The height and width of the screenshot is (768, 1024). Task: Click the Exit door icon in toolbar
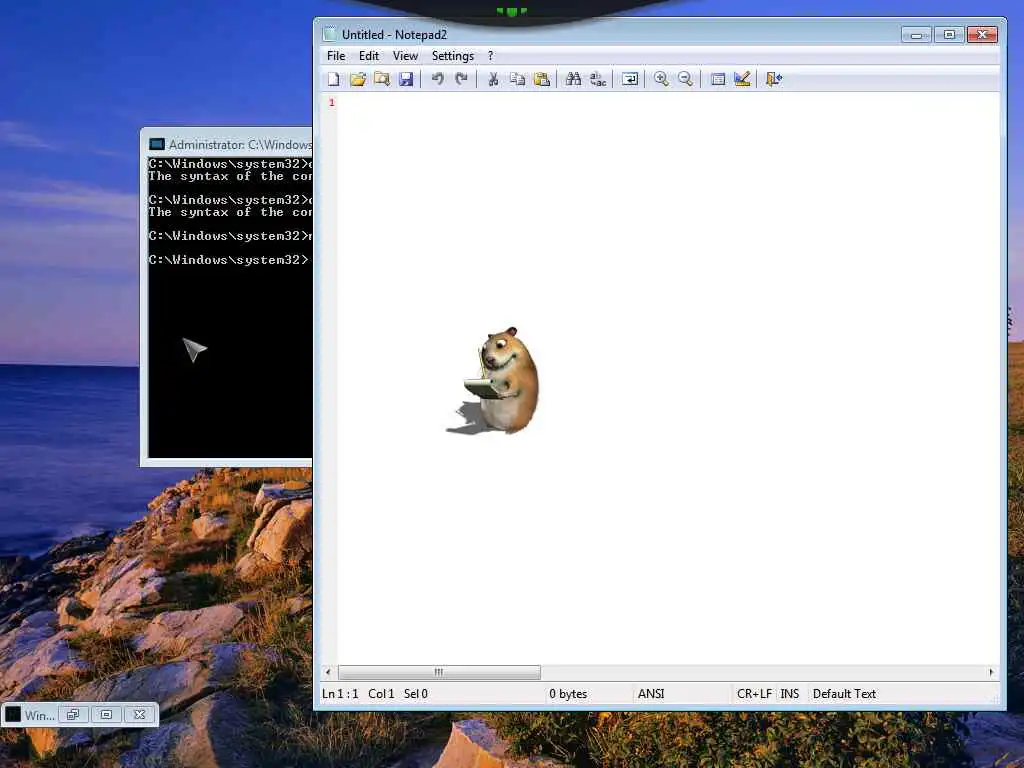[x=773, y=79]
